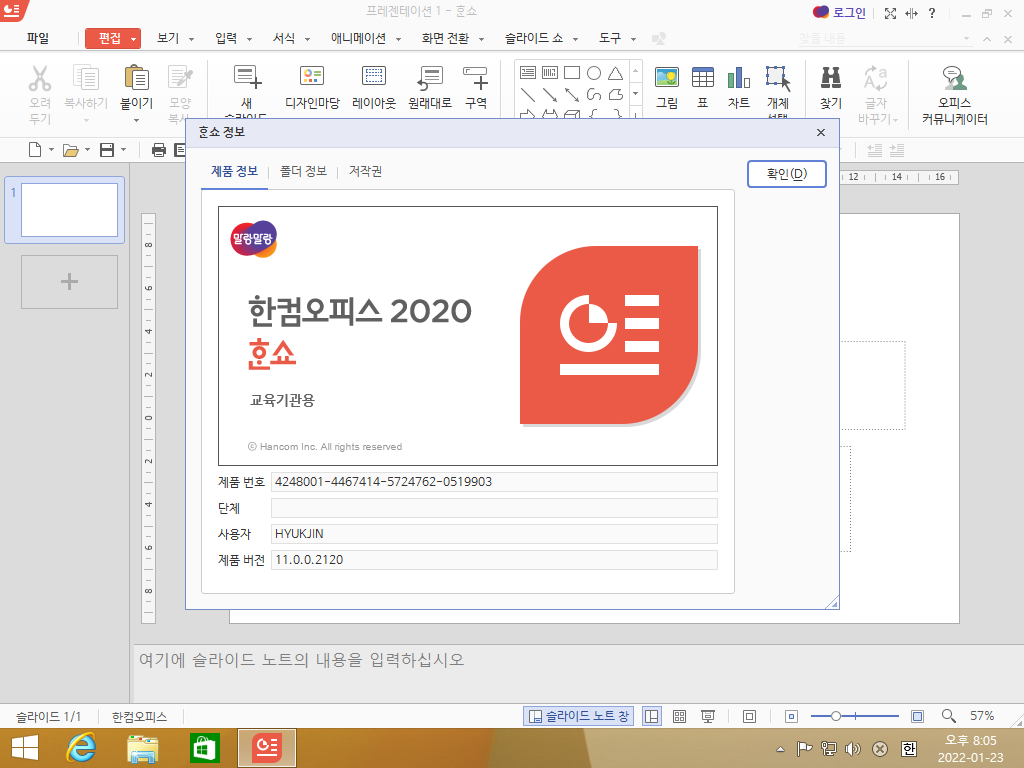Toggle full screen mode icon in title bar
Viewport: 1024px width, 768px height.
[x=890, y=13]
